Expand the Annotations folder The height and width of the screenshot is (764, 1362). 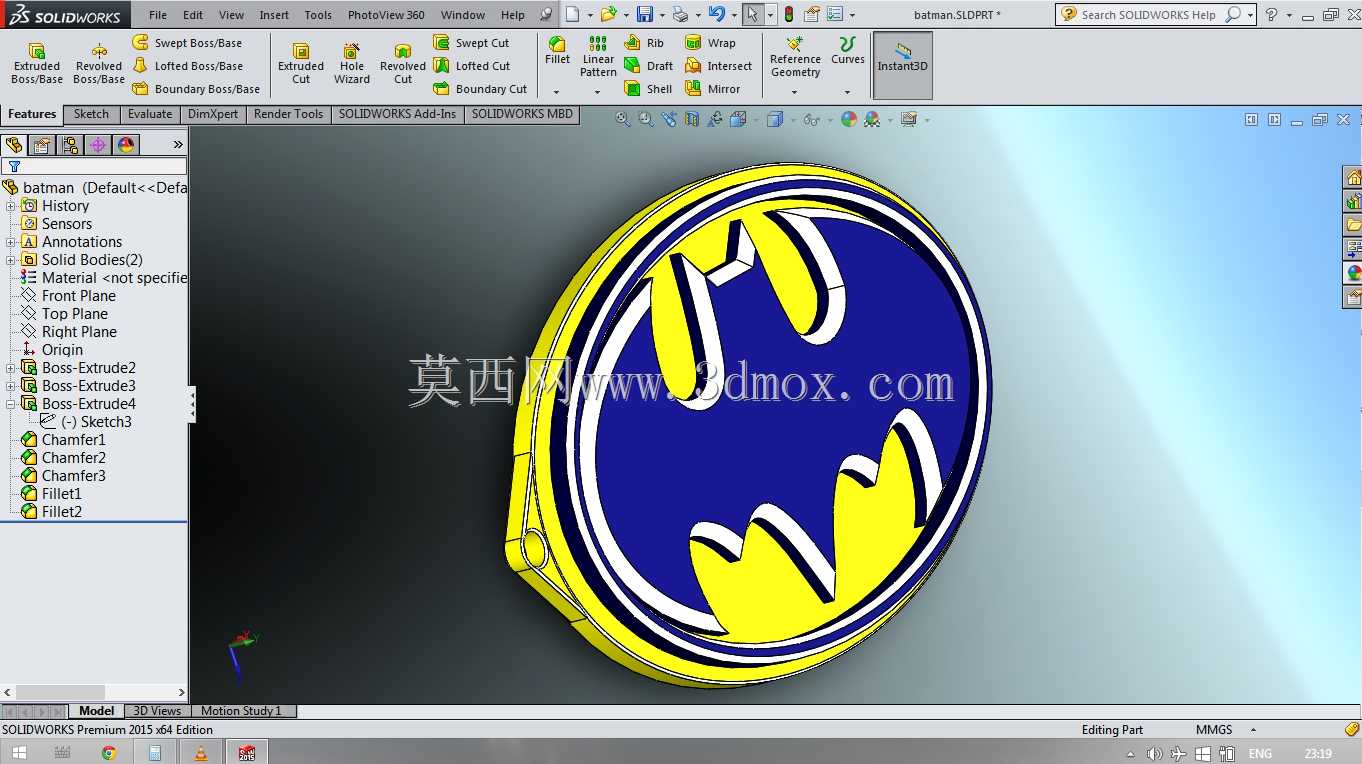point(11,242)
